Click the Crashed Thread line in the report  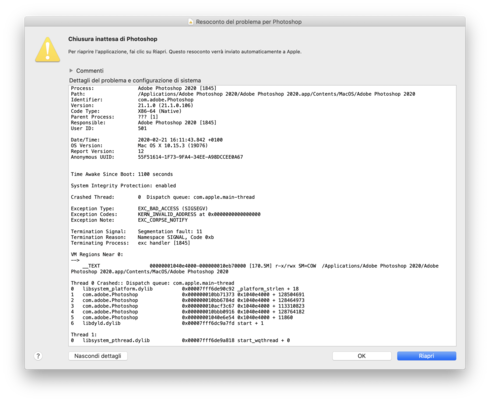(163, 197)
